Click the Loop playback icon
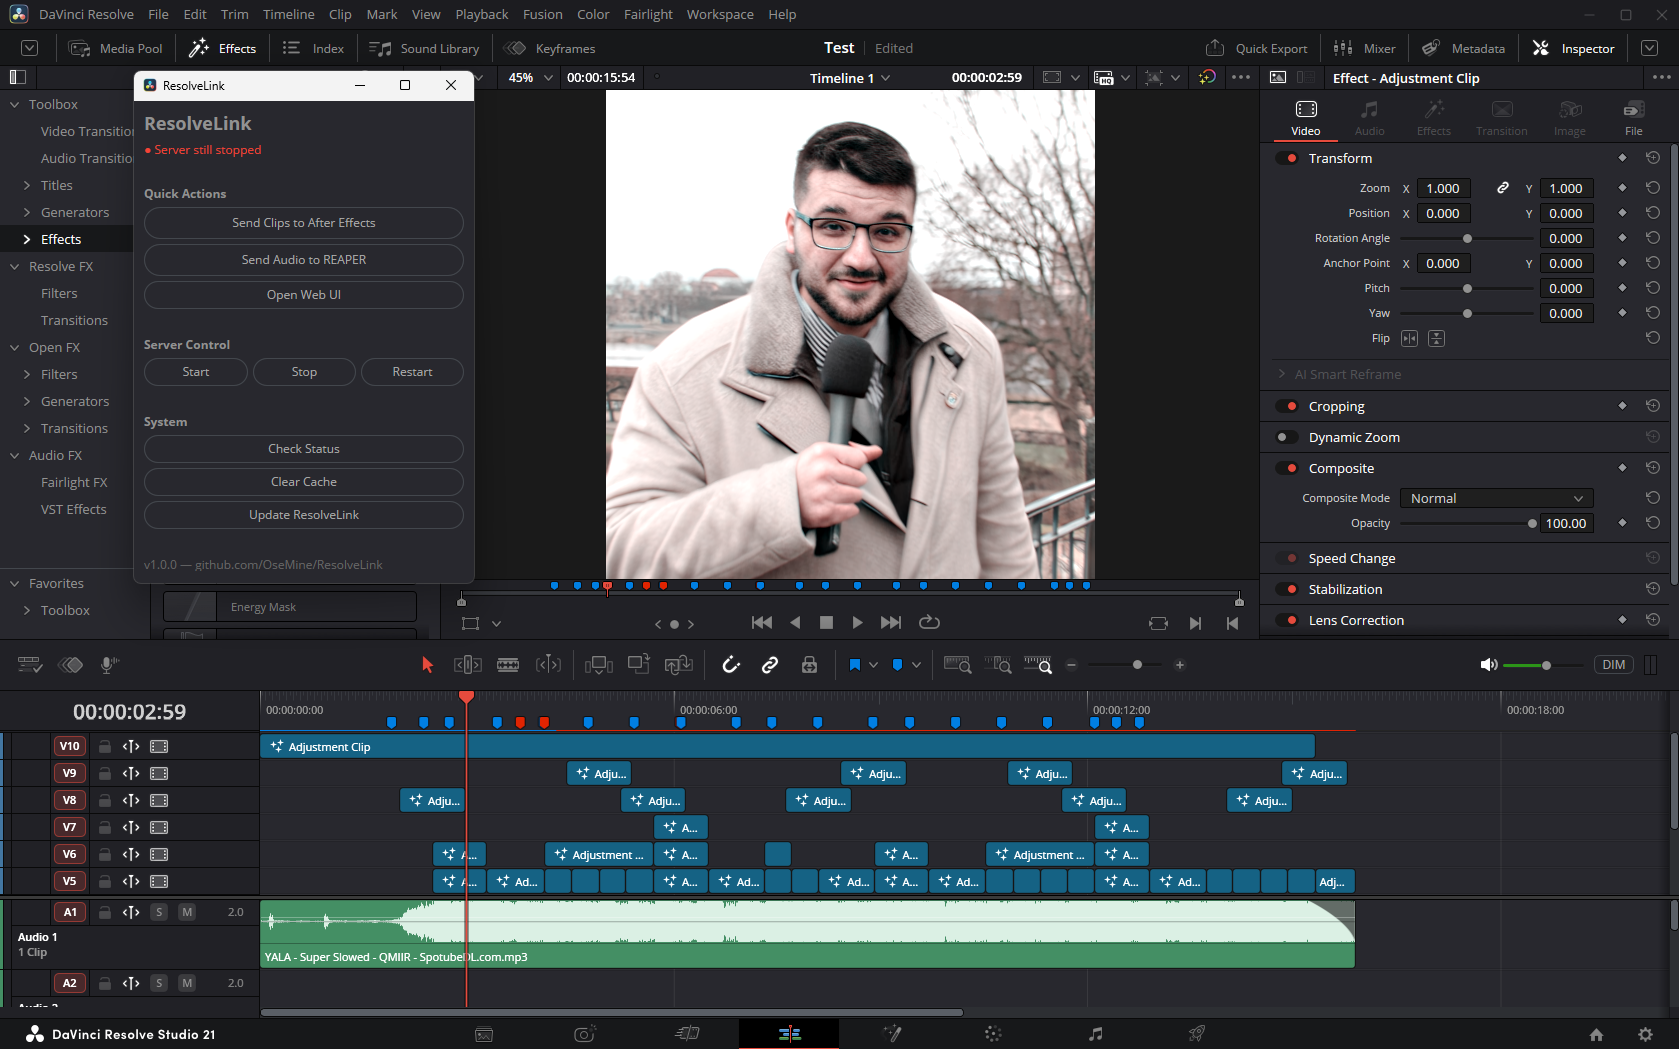The width and height of the screenshot is (1679, 1049). point(929,622)
